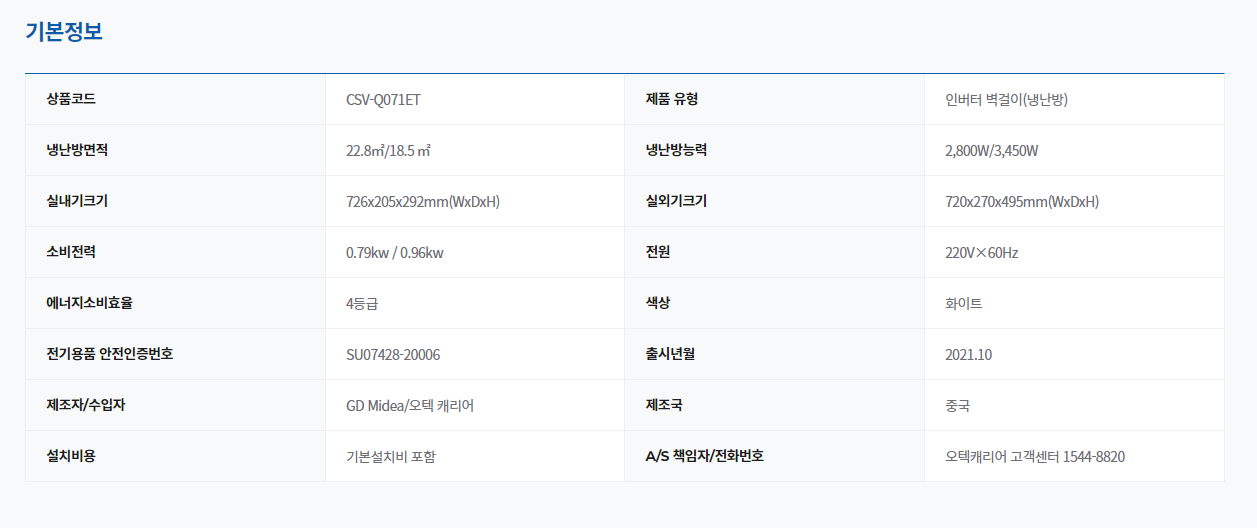Click the A/S 책임자/전화번호 label
Viewport: 1257px width, 528px height.
point(704,456)
